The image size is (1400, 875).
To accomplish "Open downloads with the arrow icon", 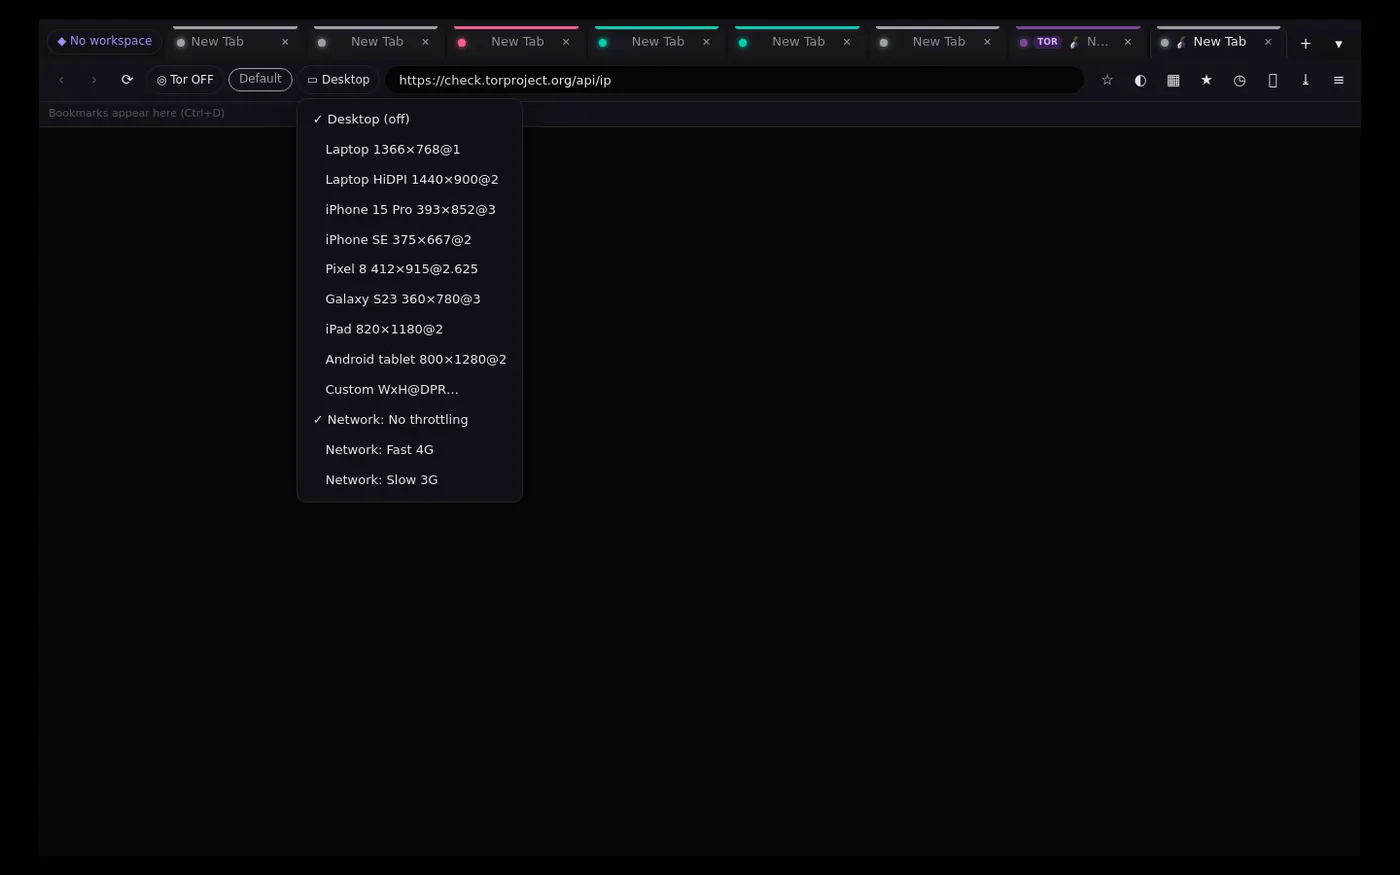I will pos(1305,80).
